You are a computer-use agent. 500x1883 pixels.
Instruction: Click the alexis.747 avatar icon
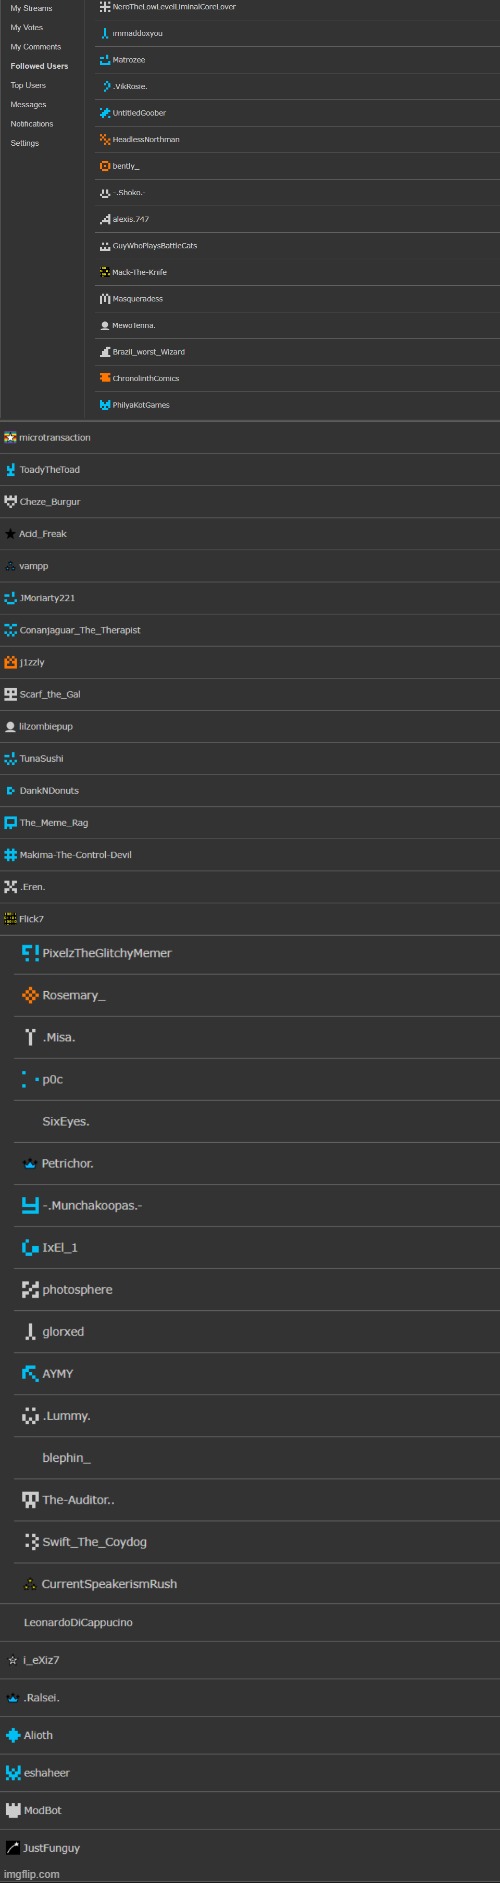pyautogui.click(x=105, y=219)
